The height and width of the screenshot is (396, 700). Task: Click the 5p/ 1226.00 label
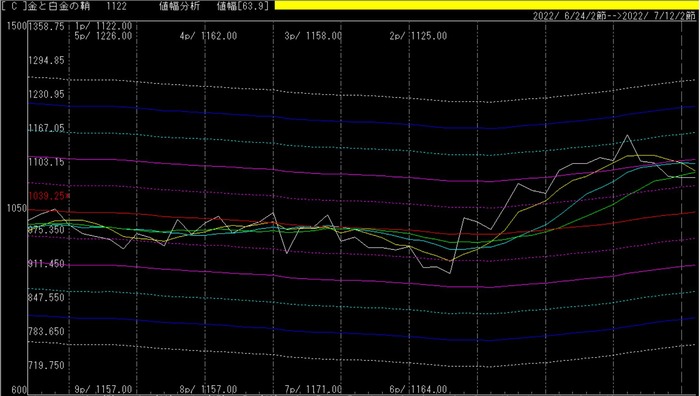(104, 36)
